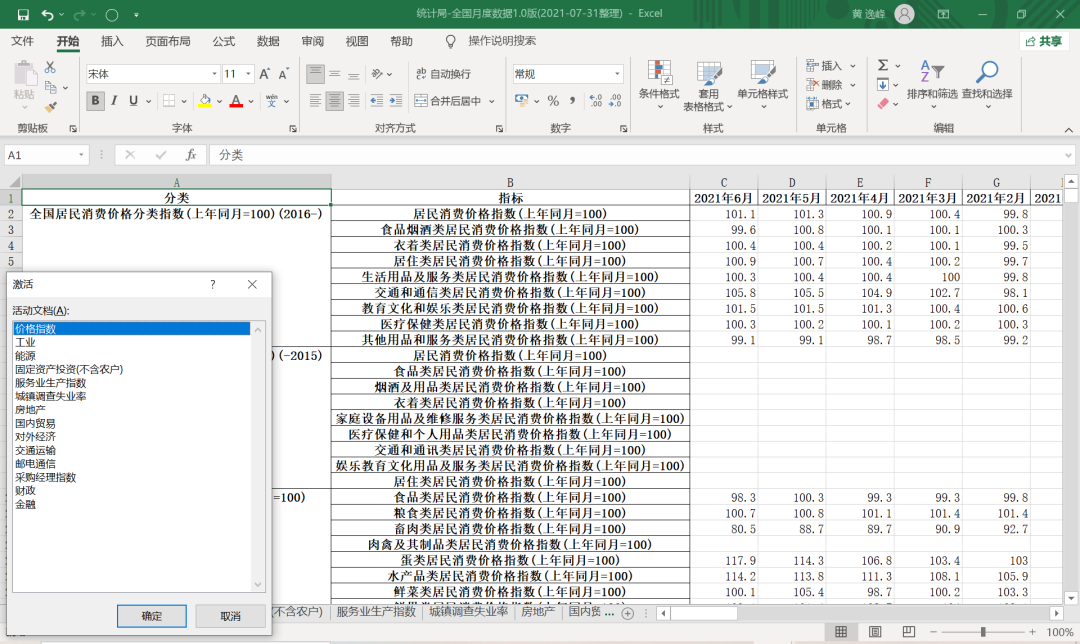The width and height of the screenshot is (1080, 644).
Task: Switch to the 插入 ribbon tab
Action: [111, 41]
